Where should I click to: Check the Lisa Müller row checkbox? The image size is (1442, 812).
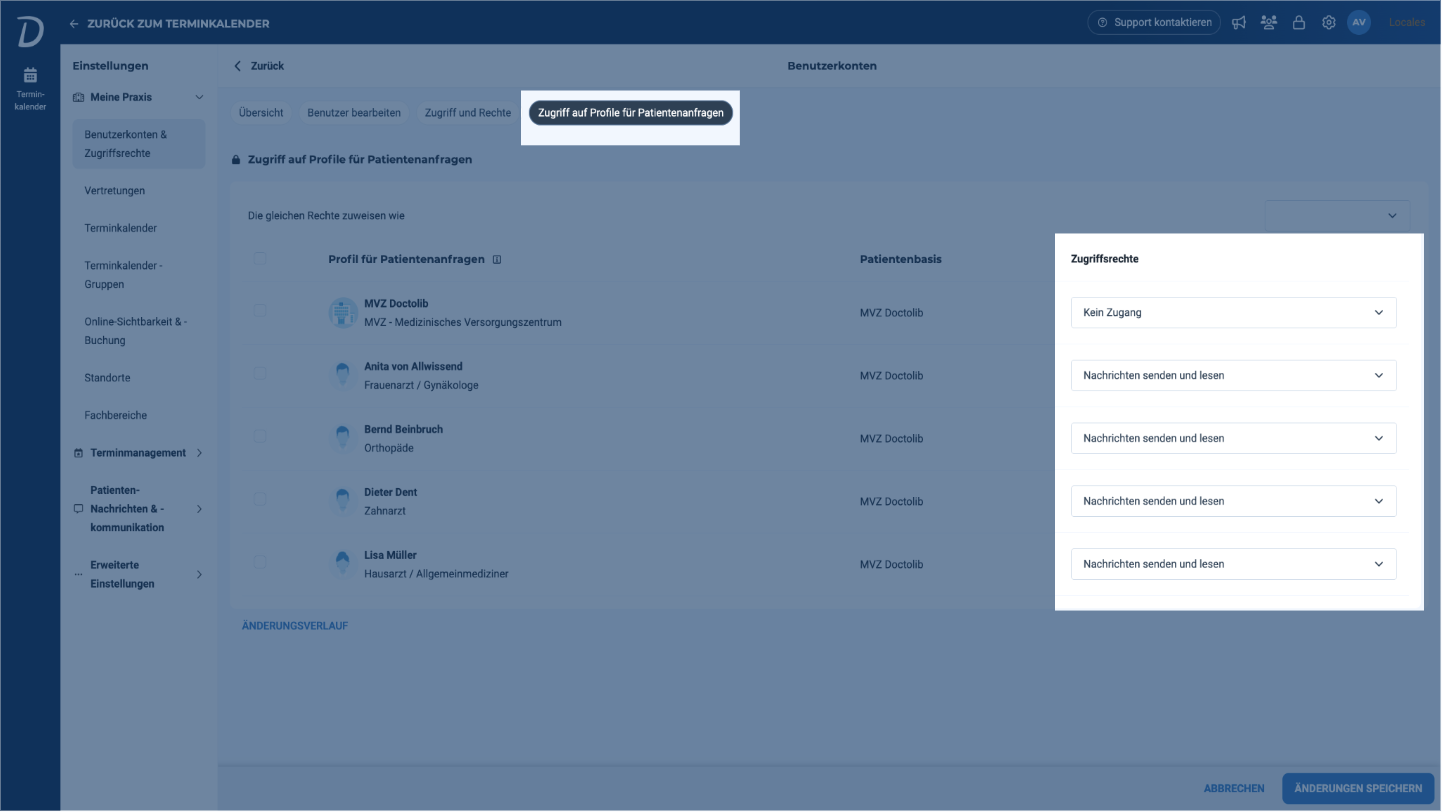point(260,562)
